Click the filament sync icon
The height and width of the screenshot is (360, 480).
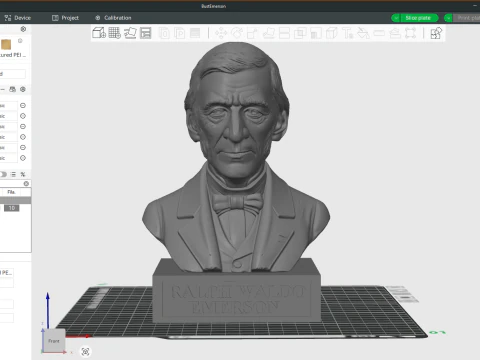(x=13, y=89)
